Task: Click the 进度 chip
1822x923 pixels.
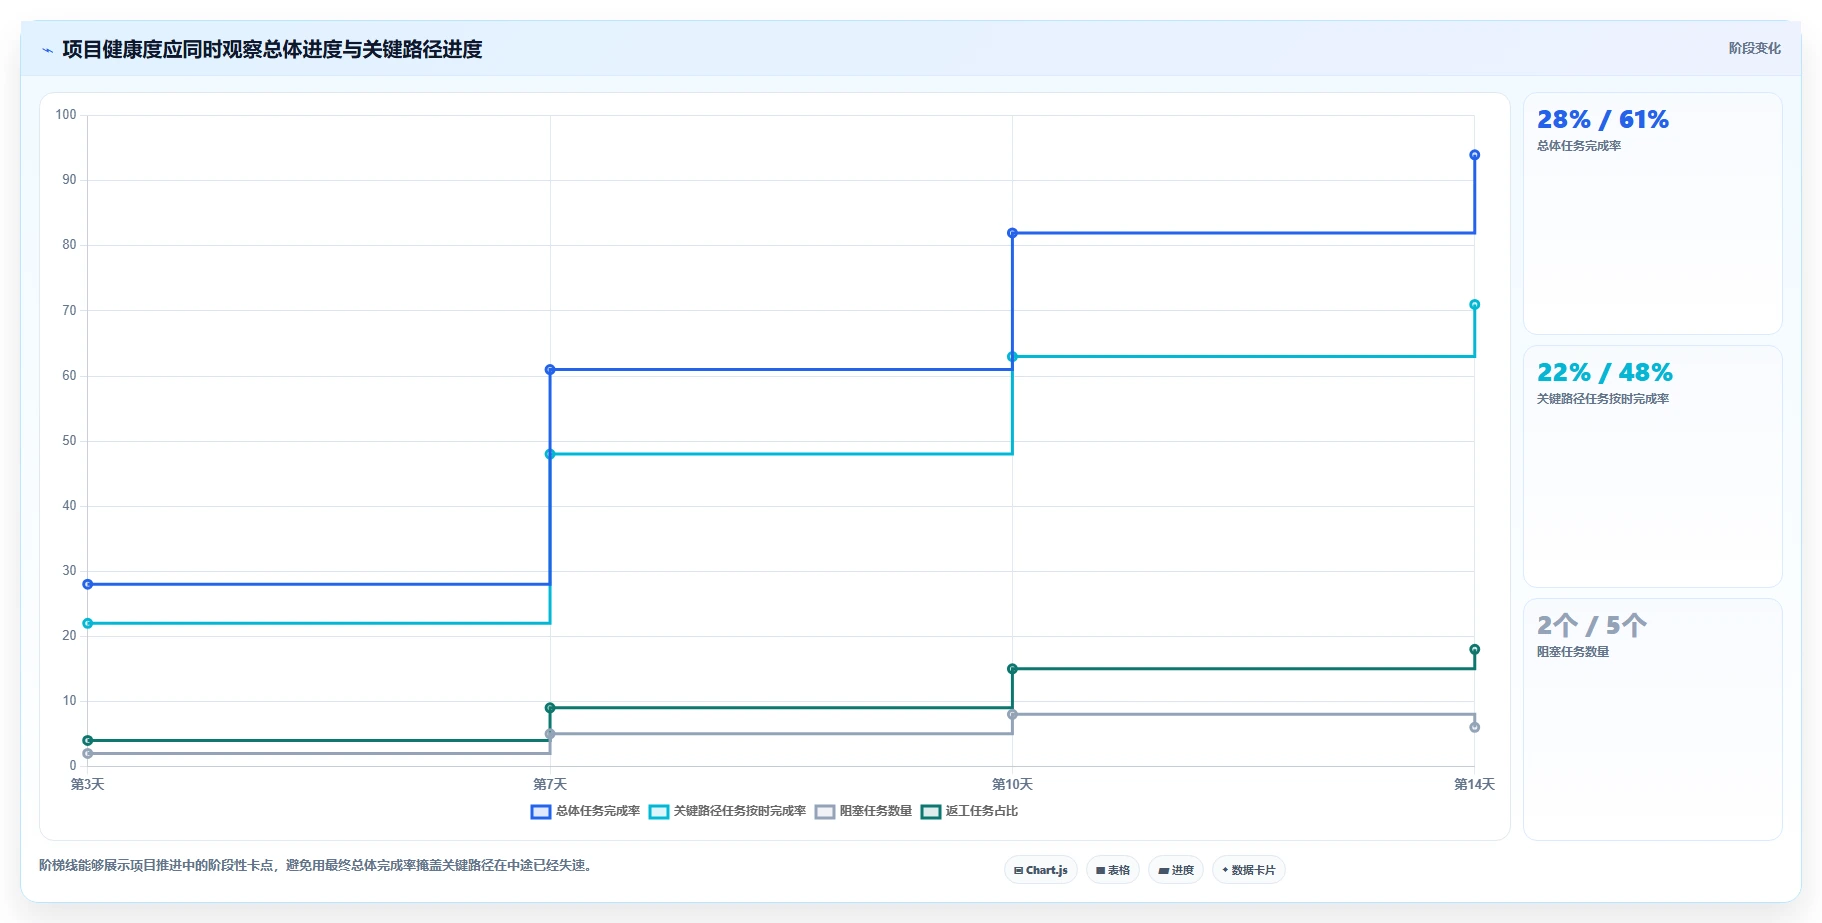Action: point(1176,870)
